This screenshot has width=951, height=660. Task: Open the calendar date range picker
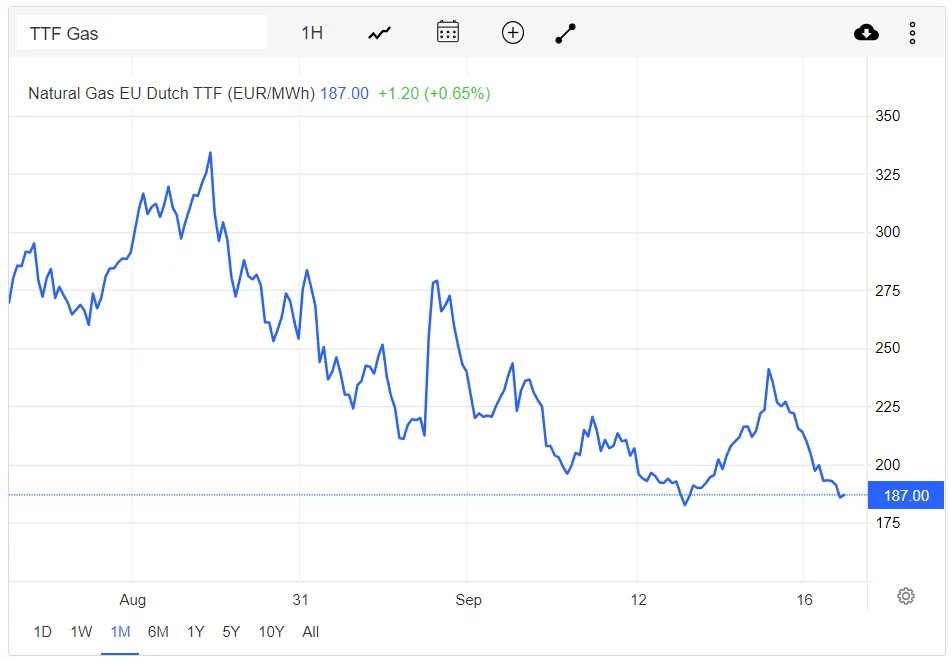click(448, 32)
